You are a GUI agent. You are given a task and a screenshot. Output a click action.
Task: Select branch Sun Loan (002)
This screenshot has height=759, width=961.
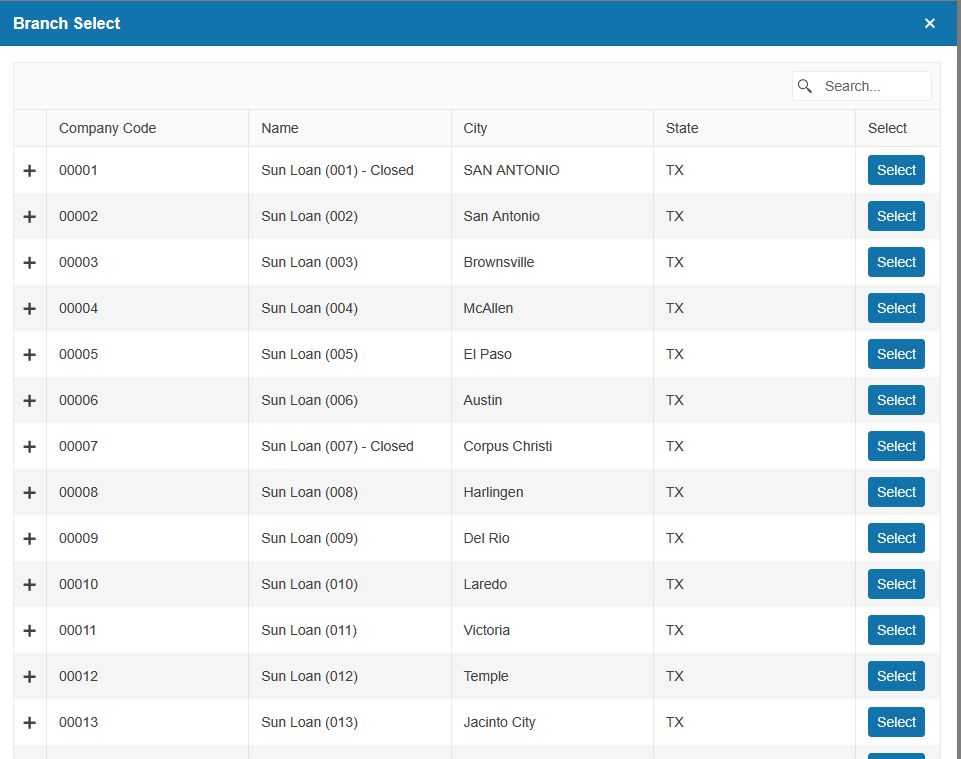click(896, 216)
